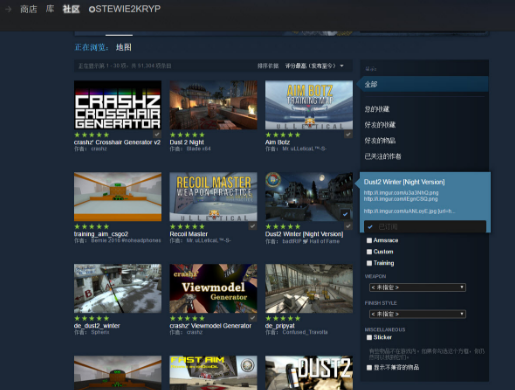Viewport: 515px width, 390px height.
Task: Toggle subscription checkmark on Aim Botz
Action: pyautogui.click(x=348, y=134)
